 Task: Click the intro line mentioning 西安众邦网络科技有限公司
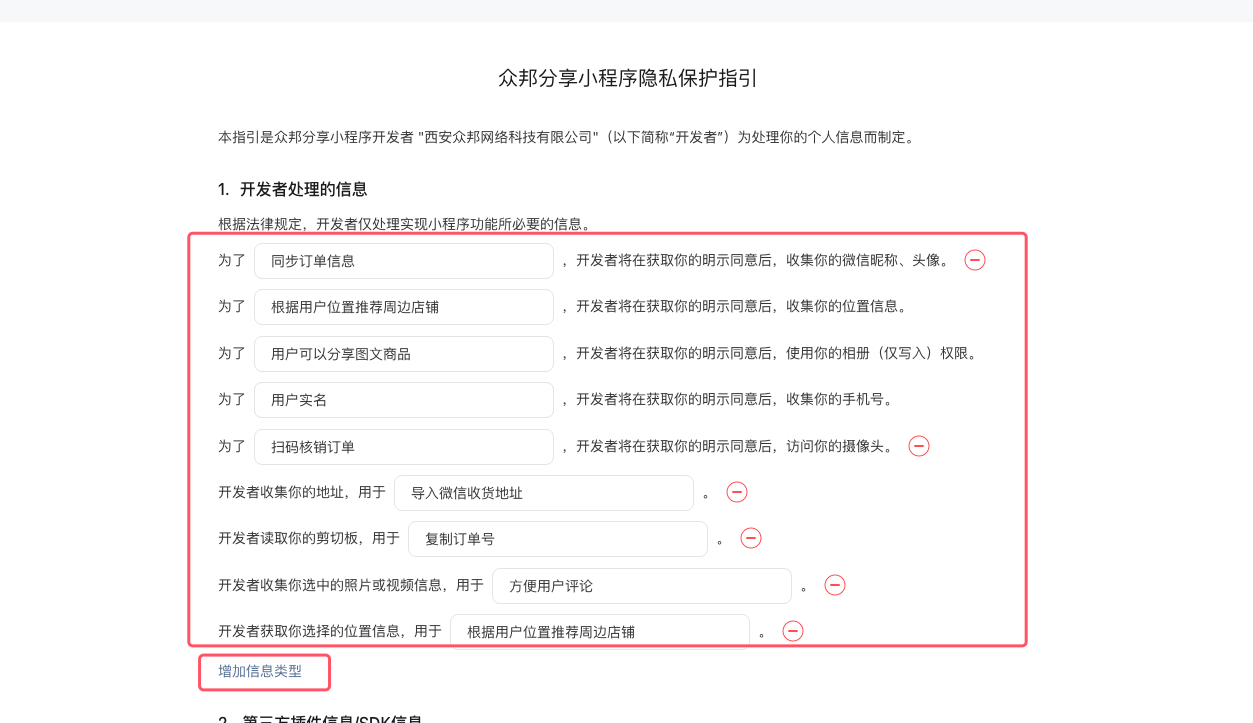point(566,137)
